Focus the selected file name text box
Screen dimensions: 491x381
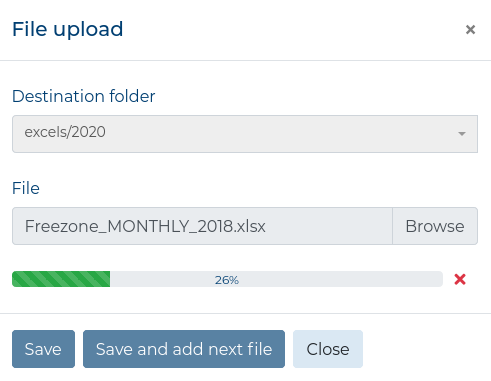202,226
